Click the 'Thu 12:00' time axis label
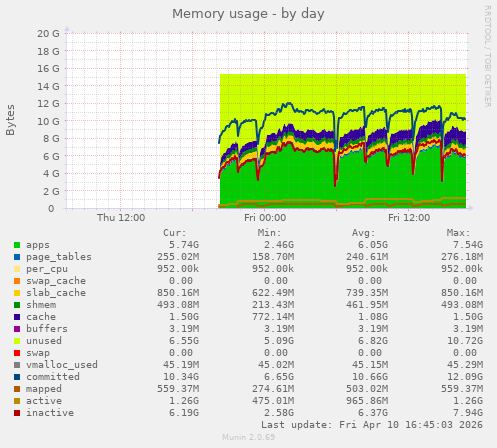The width and height of the screenshot is (497, 448). [121, 218]
